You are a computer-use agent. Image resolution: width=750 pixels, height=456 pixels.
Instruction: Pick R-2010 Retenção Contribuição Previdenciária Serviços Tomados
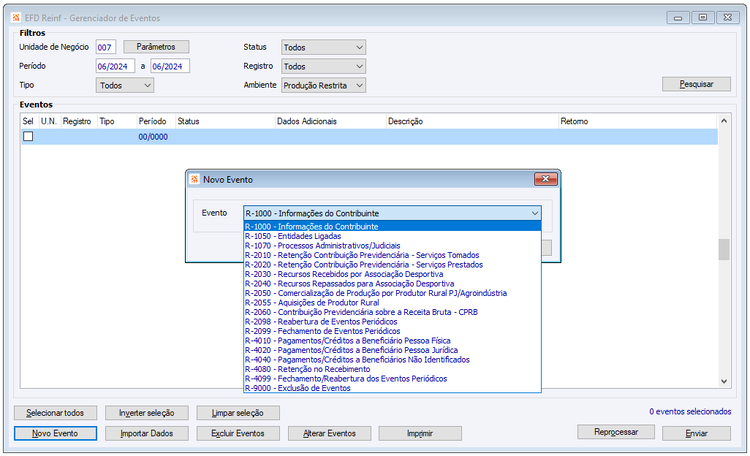pos(392,255)
